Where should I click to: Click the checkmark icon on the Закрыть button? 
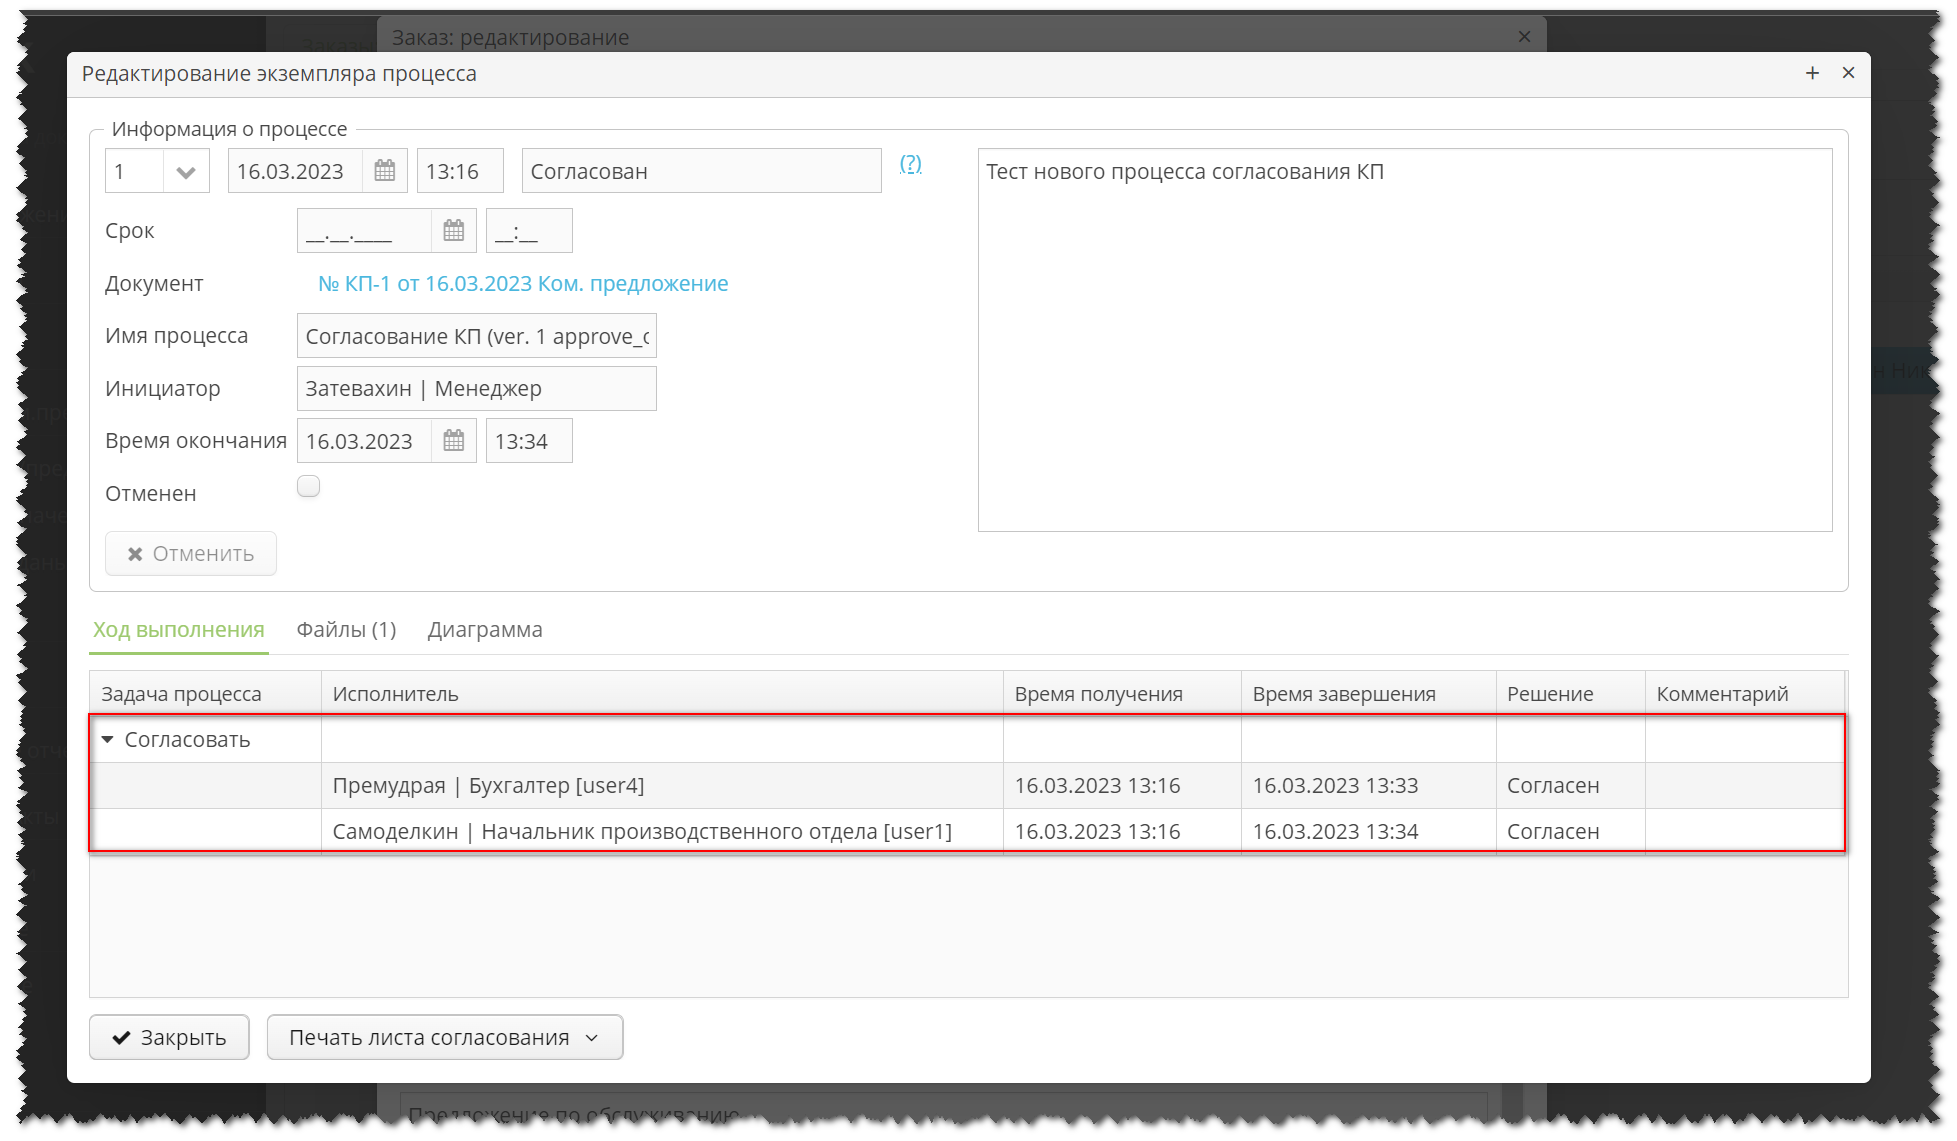click(x=123, y=1037)
